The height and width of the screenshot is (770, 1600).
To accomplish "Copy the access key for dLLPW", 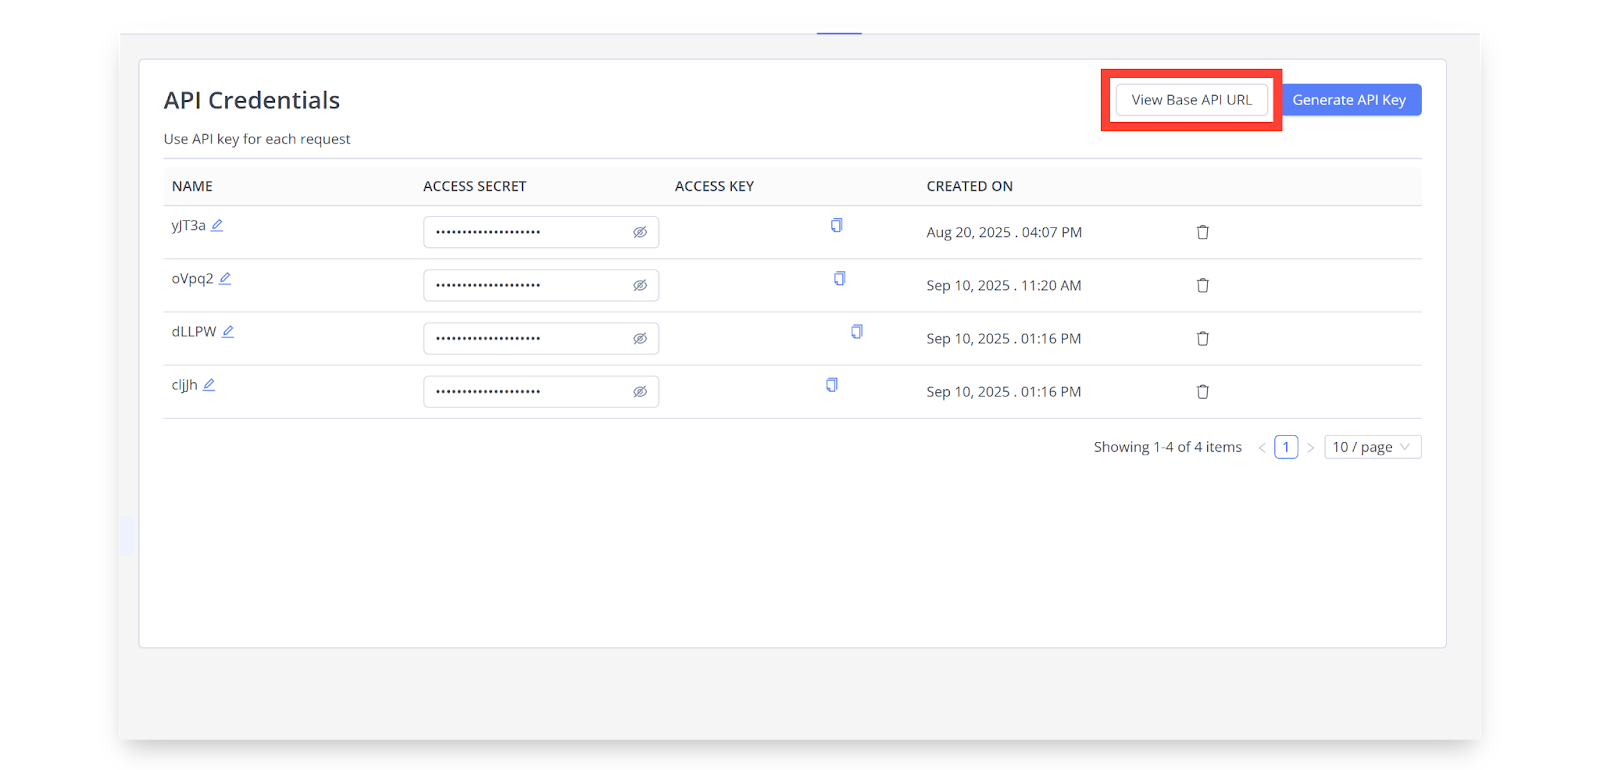I will point(856,332).
